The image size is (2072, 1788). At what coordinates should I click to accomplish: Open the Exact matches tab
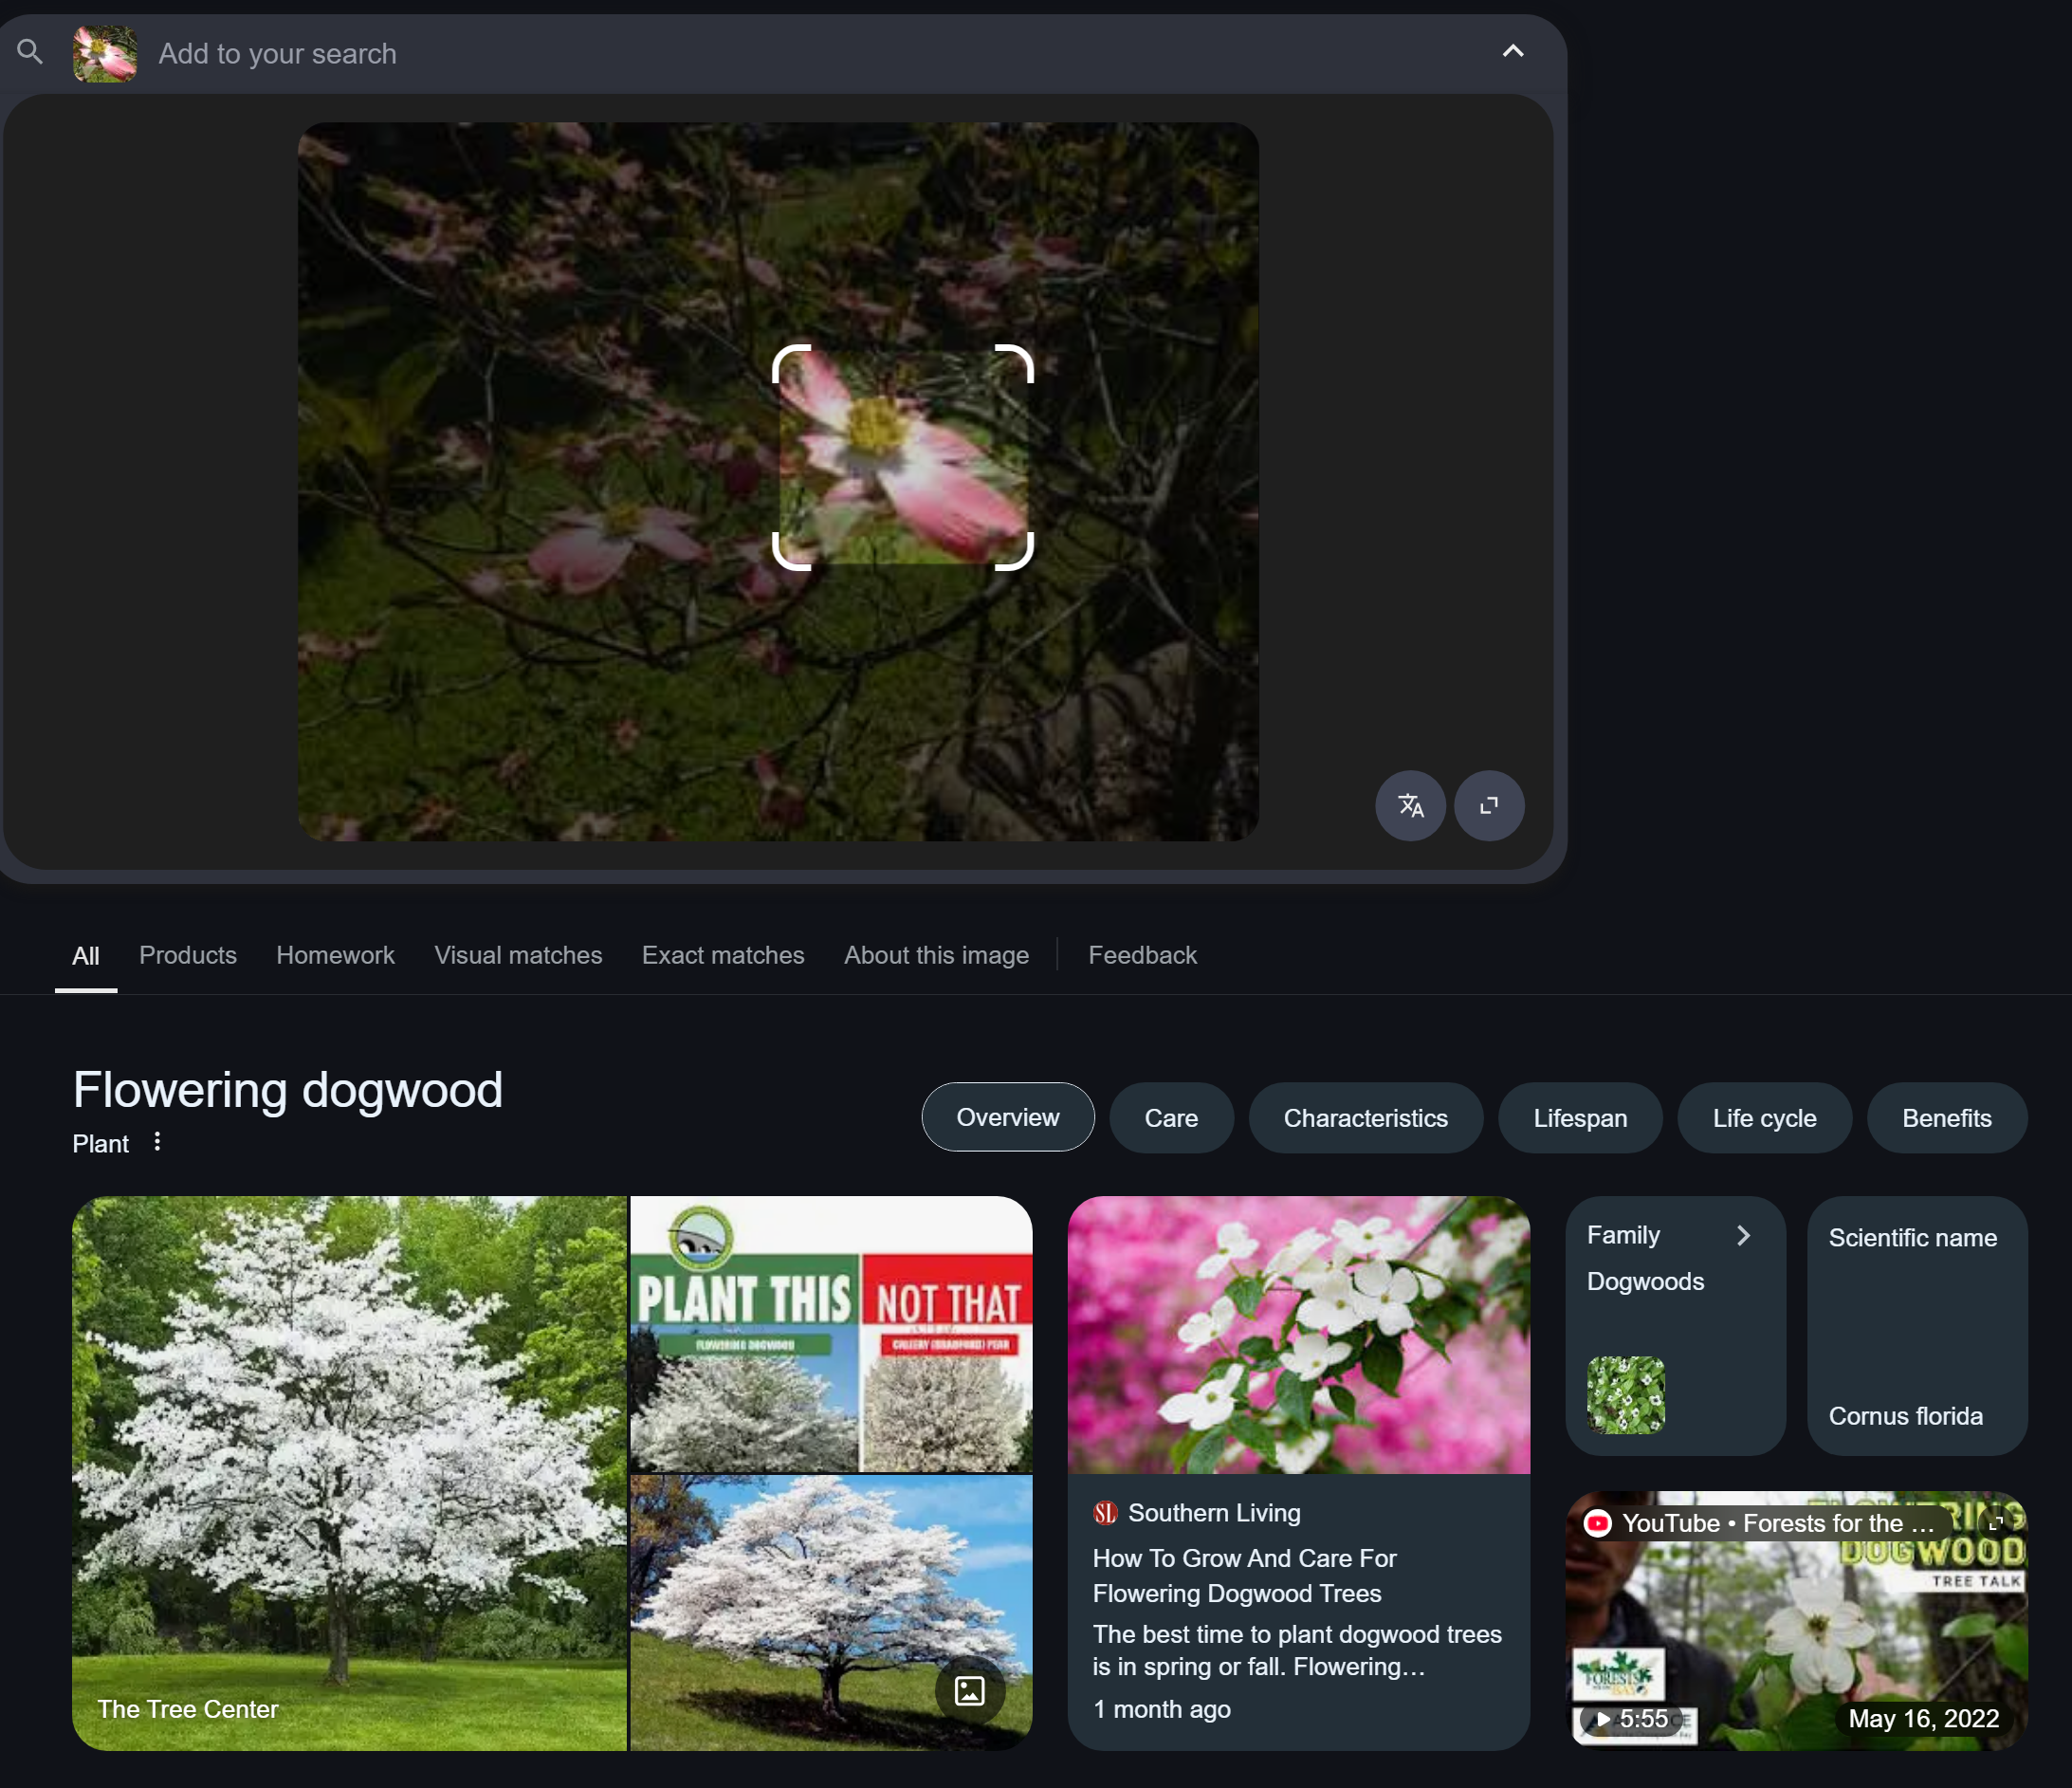click(x=723, y=955)
